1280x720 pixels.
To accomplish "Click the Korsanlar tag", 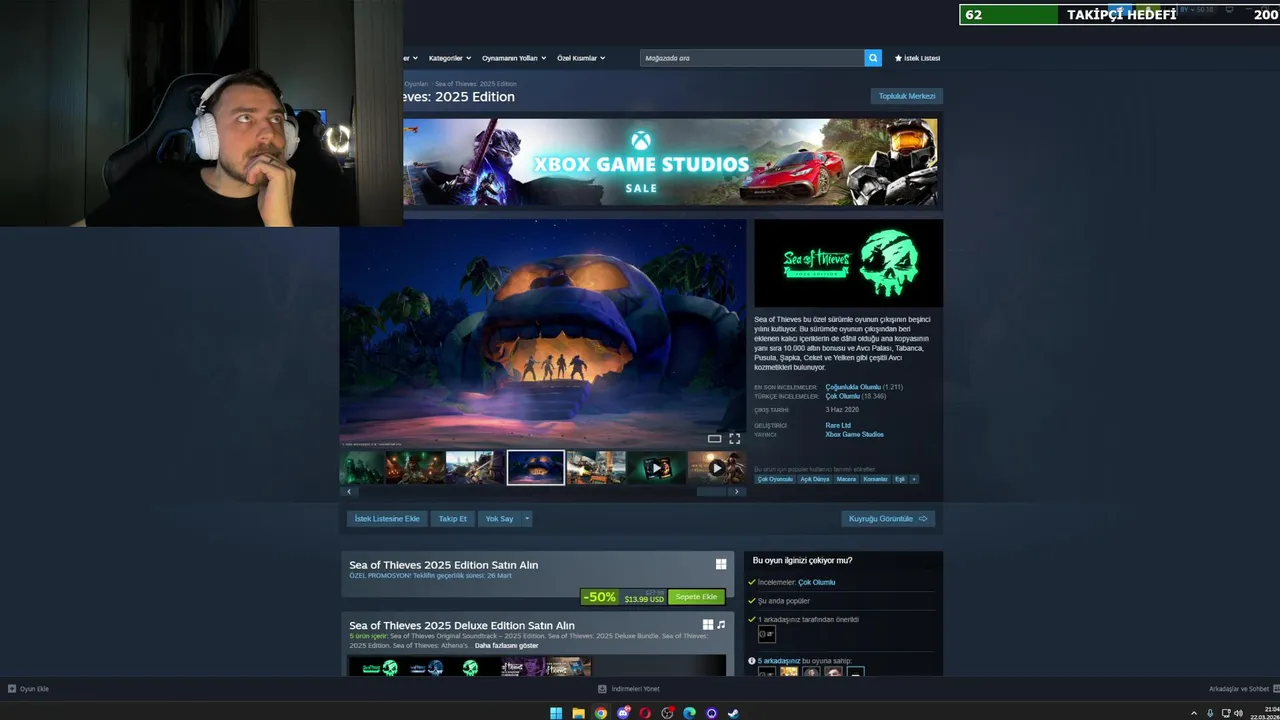I will [x=876, y=479].
